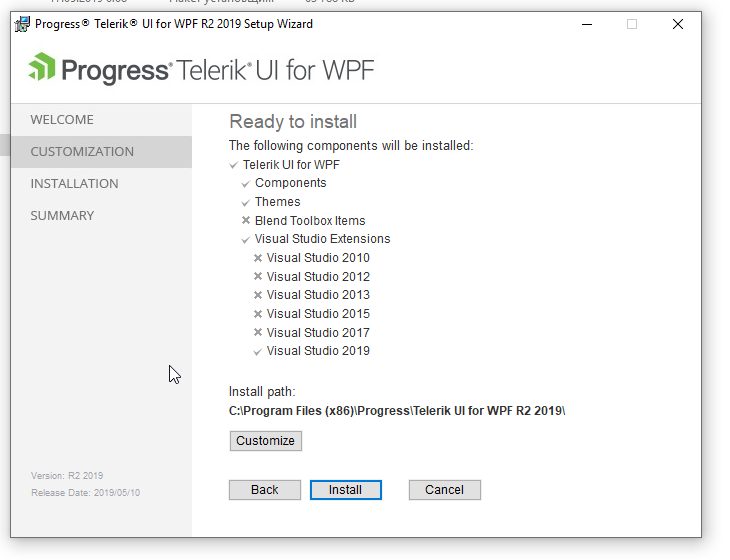Click the Install path: label
The height and width of the screenshot is (560, 730).
click(x=262, y=392)
